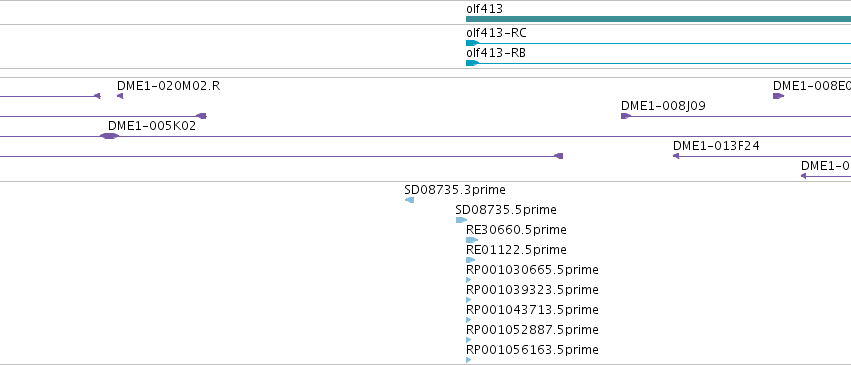
Task: Click the RP001052887.5prime label
Action: [532, 330]
